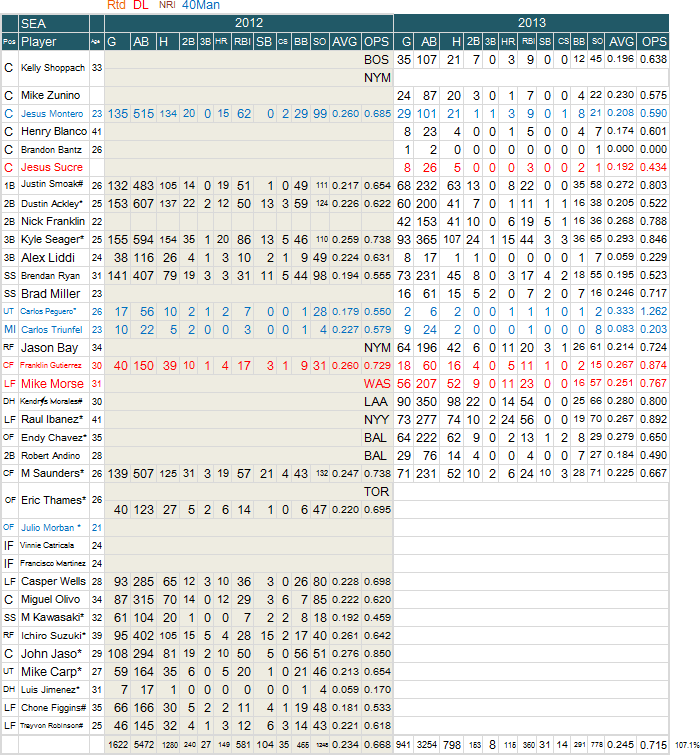Viewport: 700px width, 755px height.
Task: Select the blue Jesus Montero name
Action: [x=52, y=114]
